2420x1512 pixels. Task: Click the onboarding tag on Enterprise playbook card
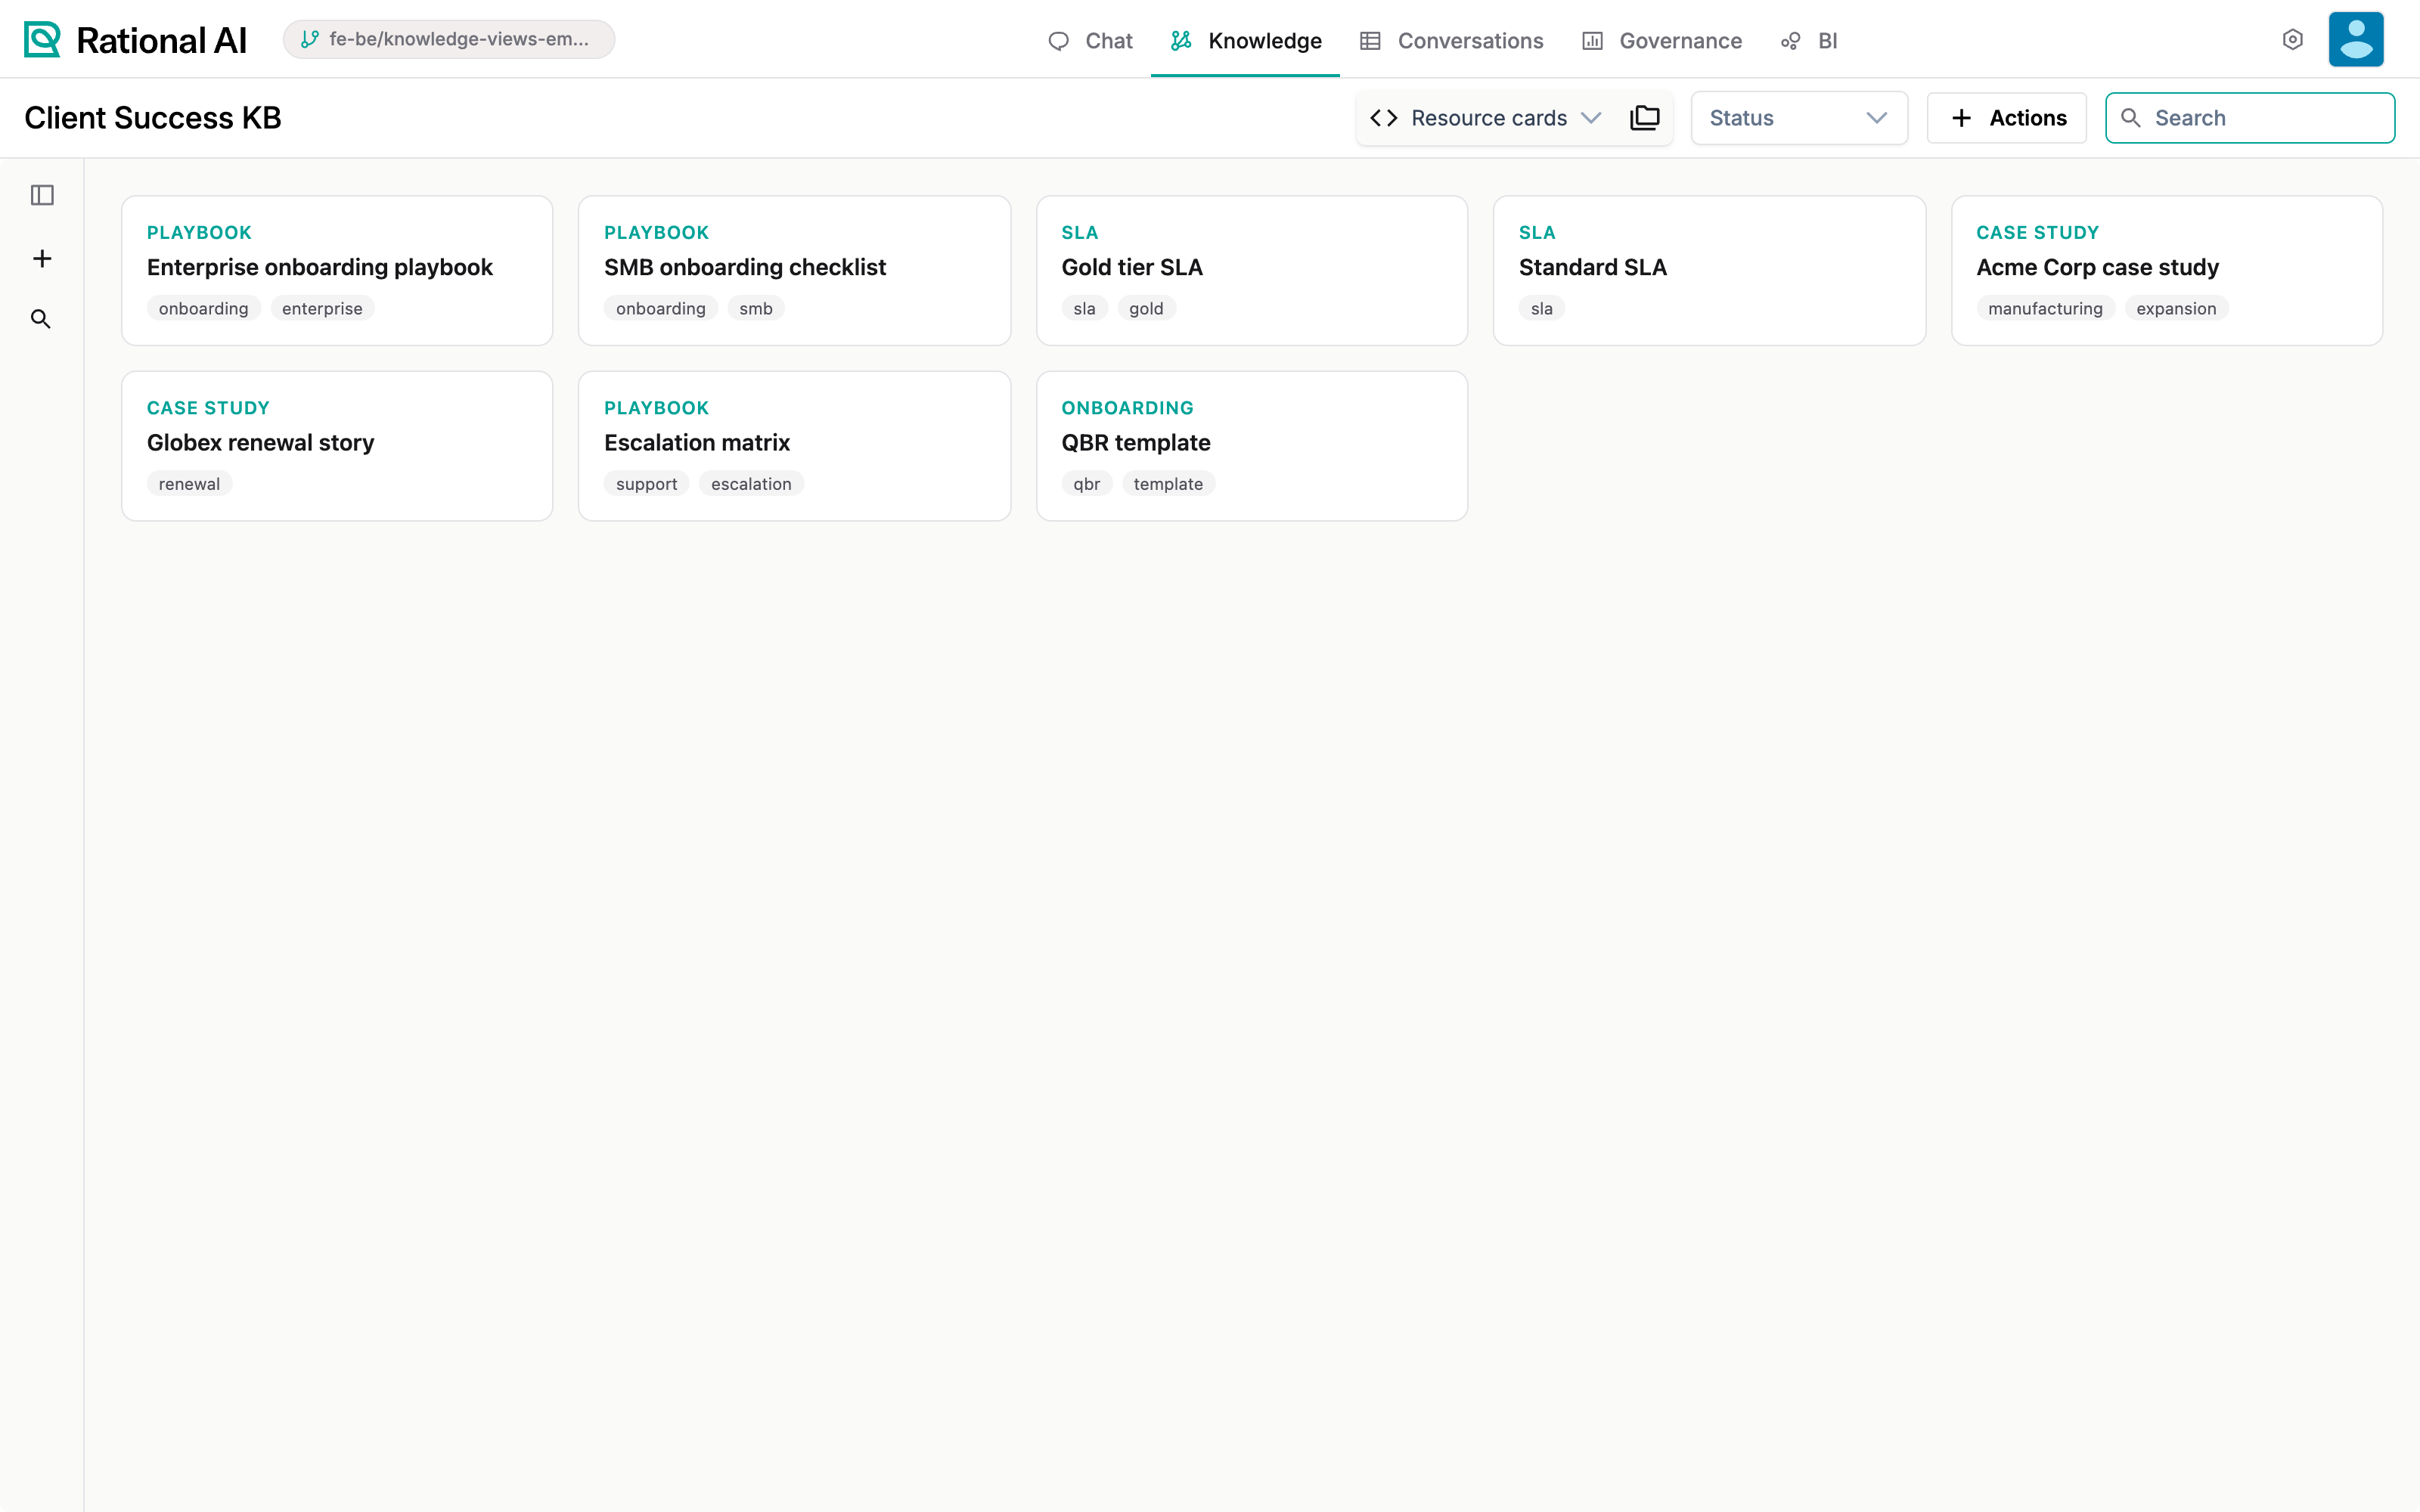point(203,308)
